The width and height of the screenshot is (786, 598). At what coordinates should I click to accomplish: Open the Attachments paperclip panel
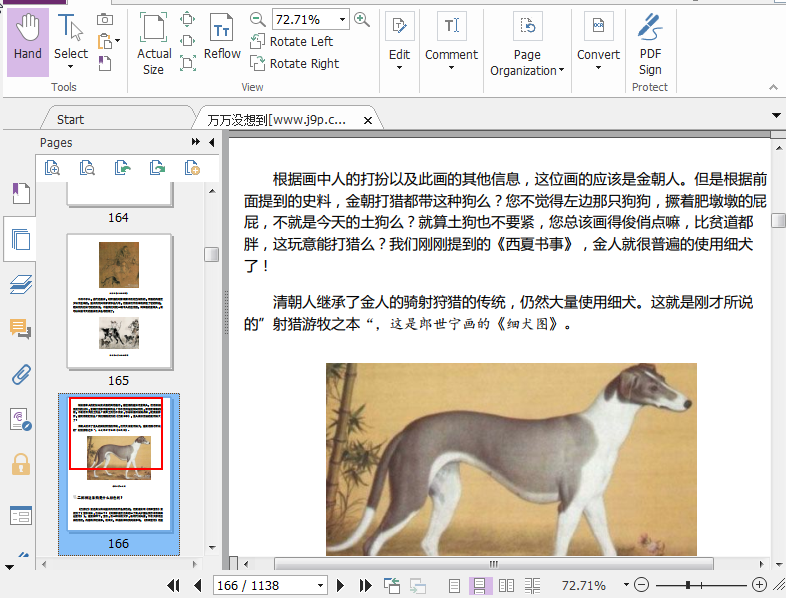click(20, 375)
